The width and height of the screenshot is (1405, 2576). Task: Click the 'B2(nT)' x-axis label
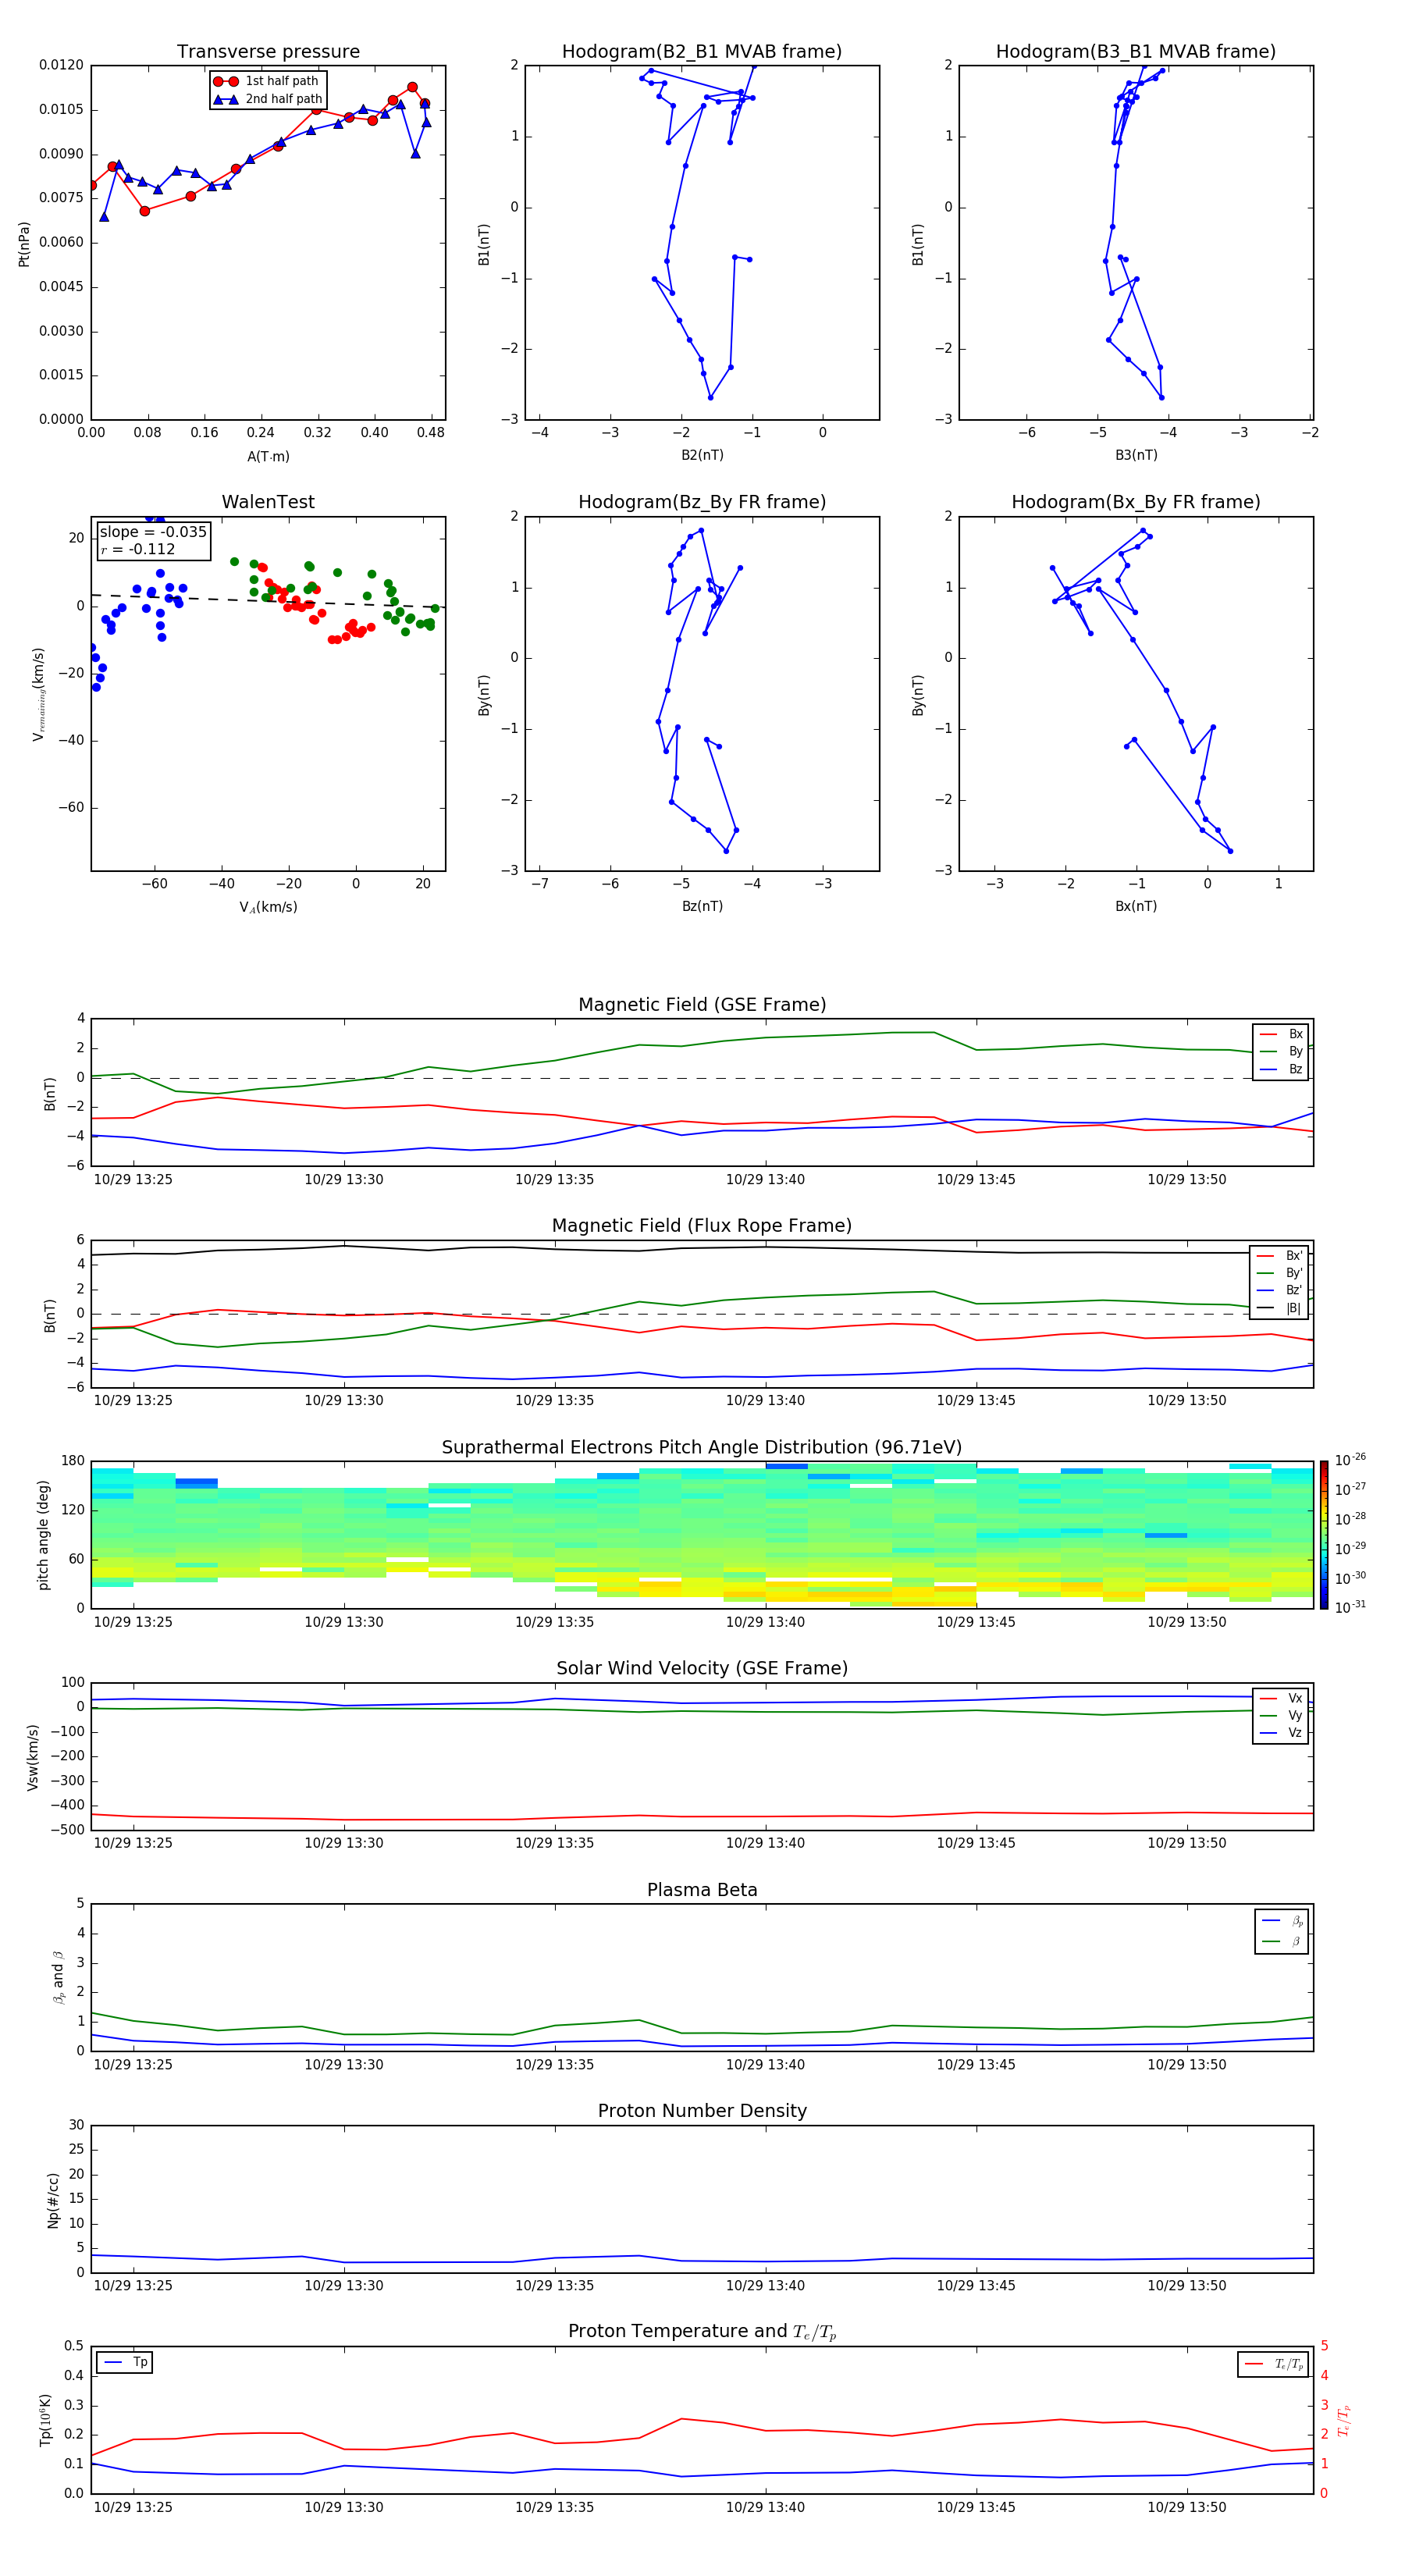[x=702, y=455]
